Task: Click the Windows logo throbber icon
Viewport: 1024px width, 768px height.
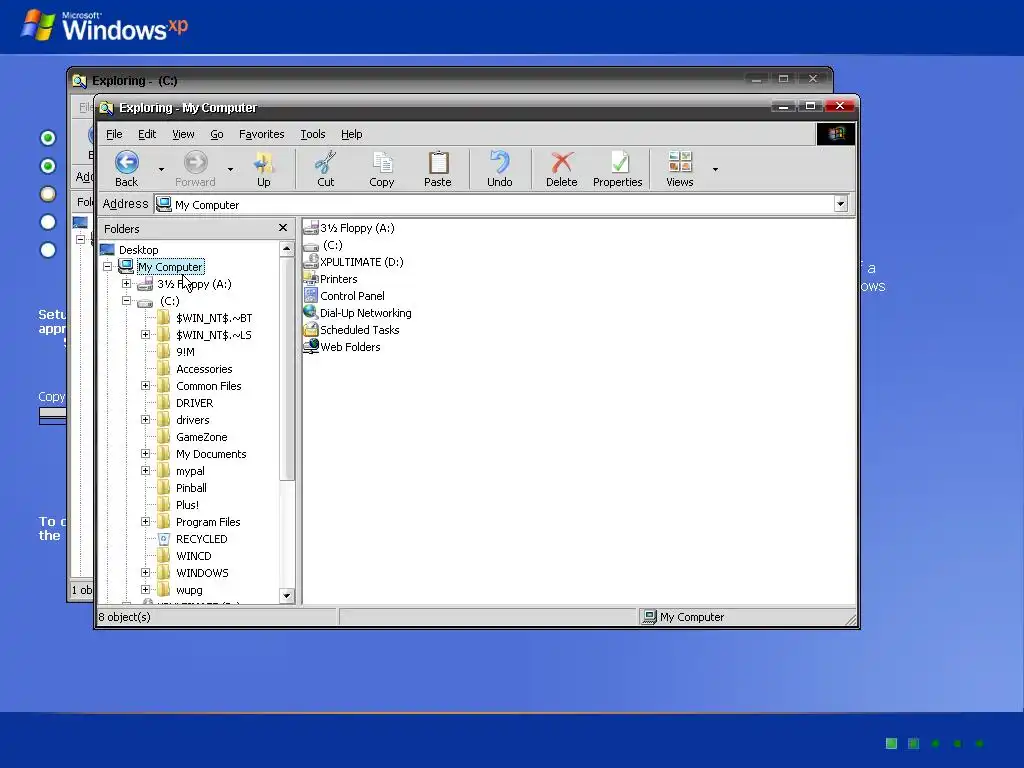Action: point(836,134)
